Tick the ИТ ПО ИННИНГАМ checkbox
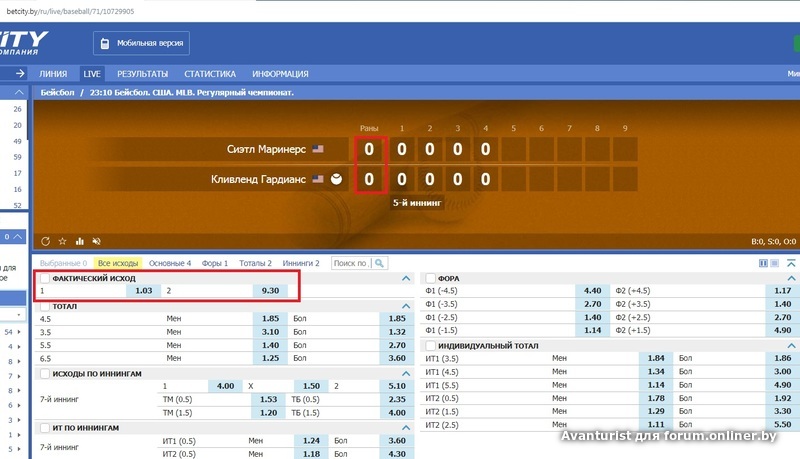The height and width of the screenshot is (459, 800). (x=45, y=428)
